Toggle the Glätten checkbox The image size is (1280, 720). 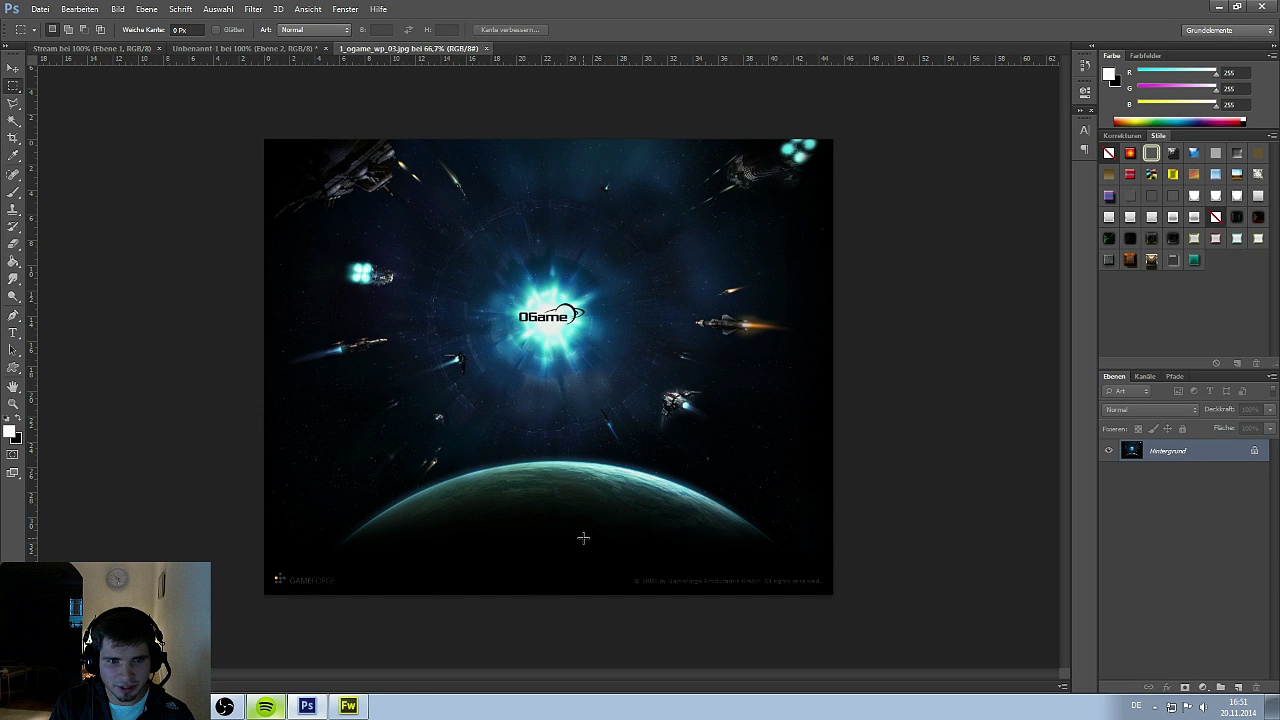pyautogui.click(x=216, y=30)
